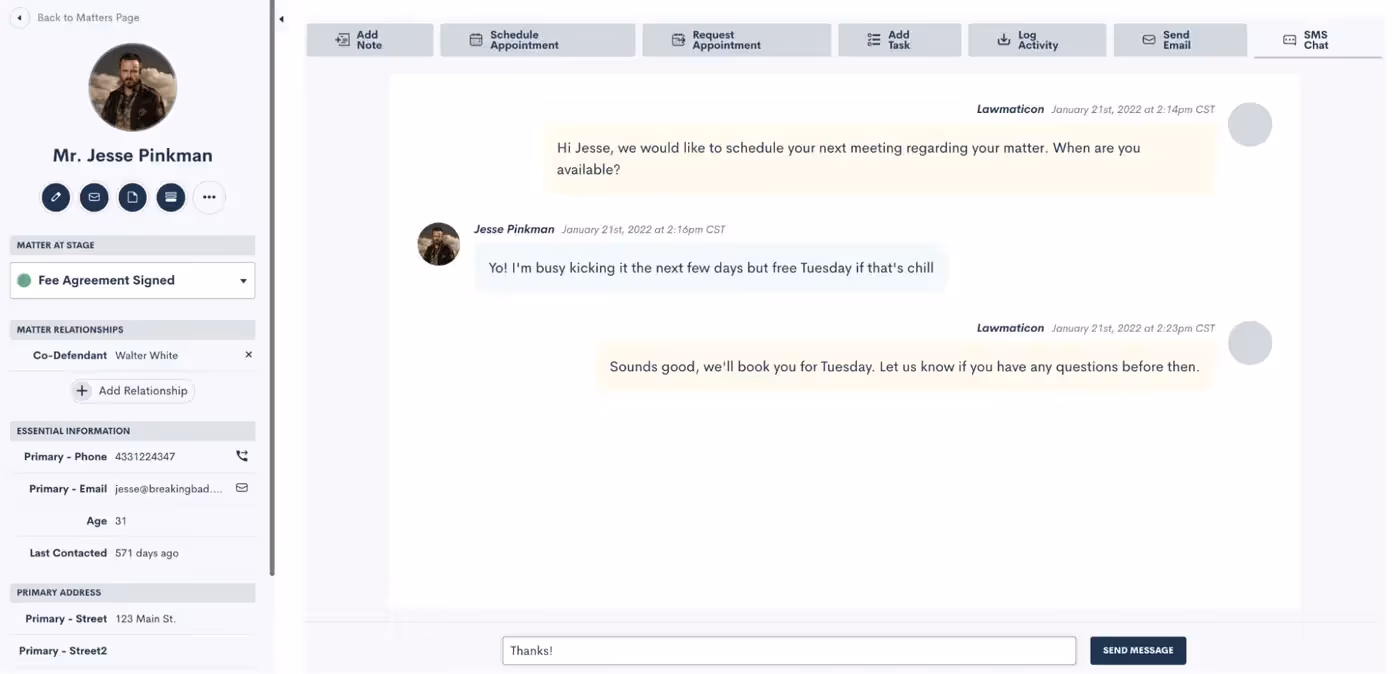1400x674 pixels.
Task: Click the pencil edit icon
Action: click(x=56, y=197)
